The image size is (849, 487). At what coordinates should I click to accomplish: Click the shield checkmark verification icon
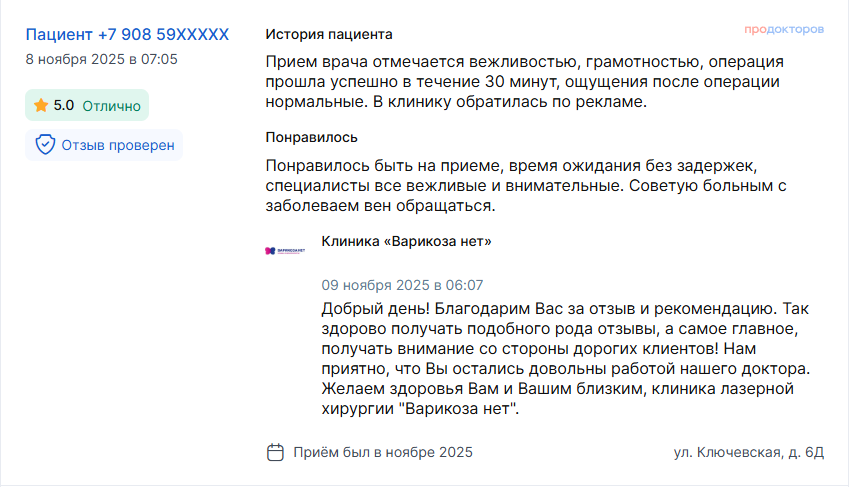[45, 145]
